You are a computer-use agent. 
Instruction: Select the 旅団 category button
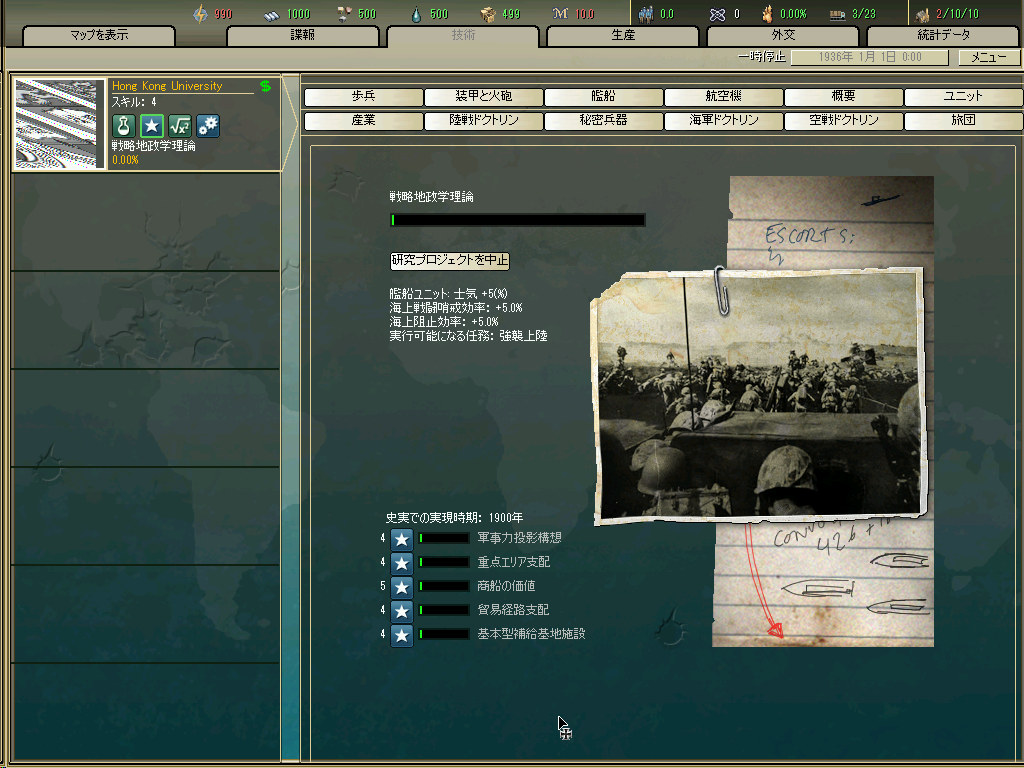point(963,121)
